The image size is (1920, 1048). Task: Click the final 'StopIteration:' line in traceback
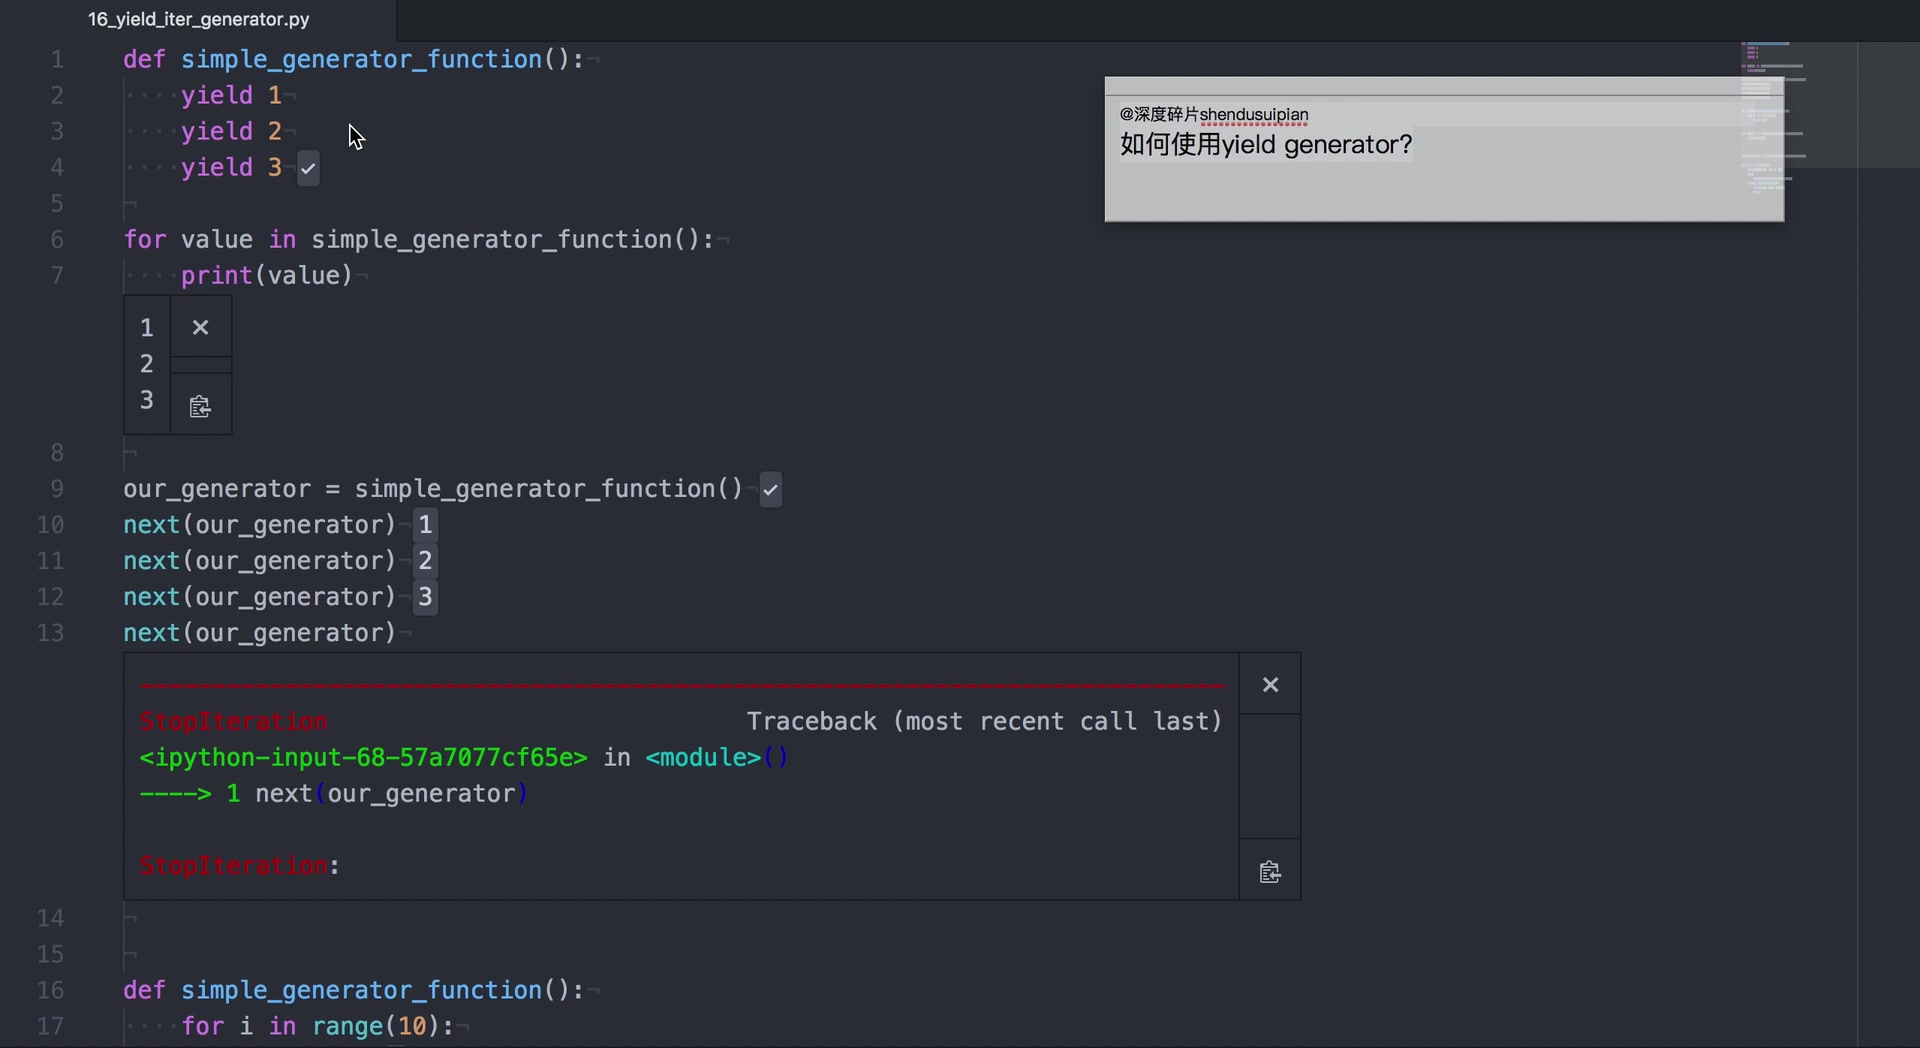point(239,866)
